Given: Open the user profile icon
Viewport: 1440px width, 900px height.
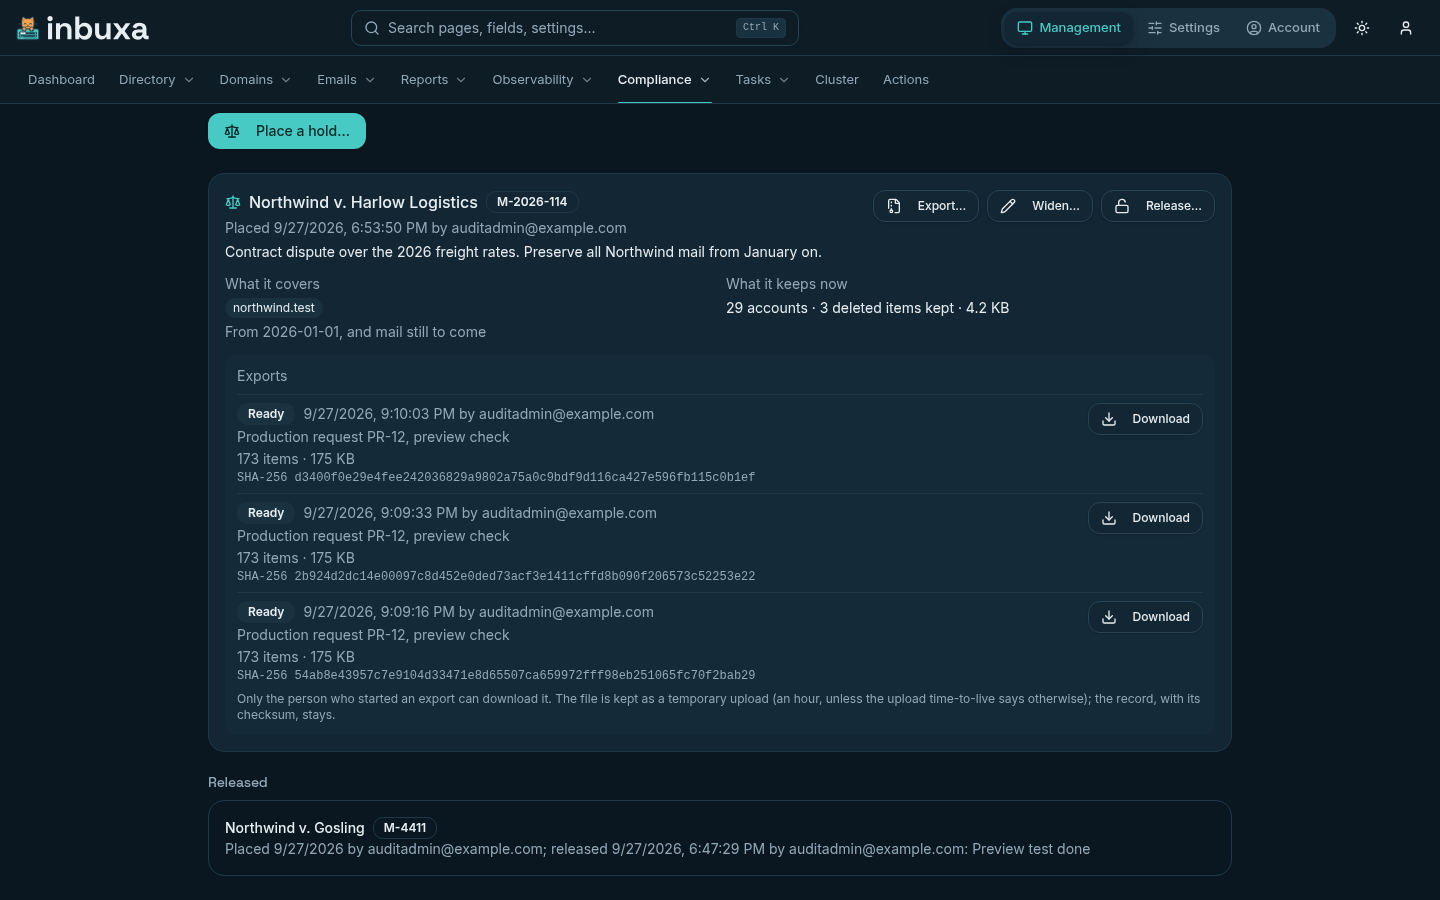Looking at the screenshot, I should (x=1406, y=28).
